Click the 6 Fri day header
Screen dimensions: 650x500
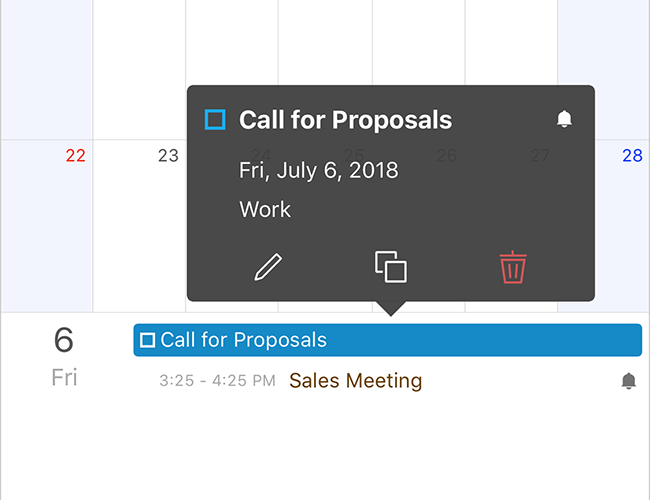click(64, 355)
